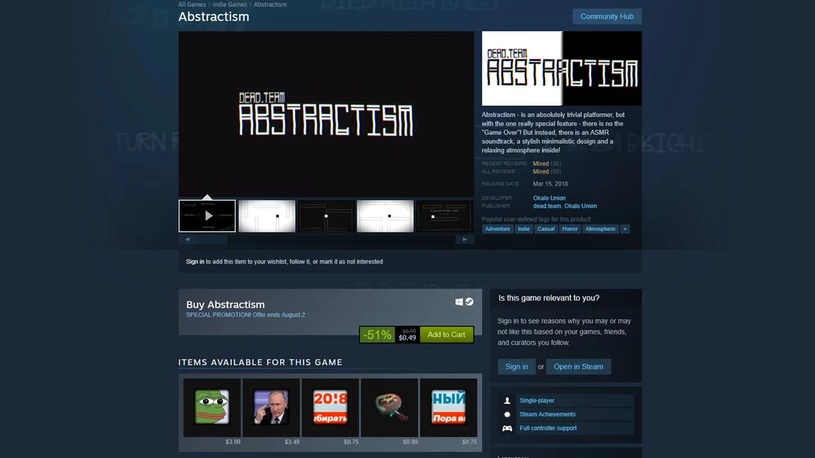This screenshot has width=815, height=458.
Task: Select the second white screenshot thumbnail
Action: pos(267,216)
